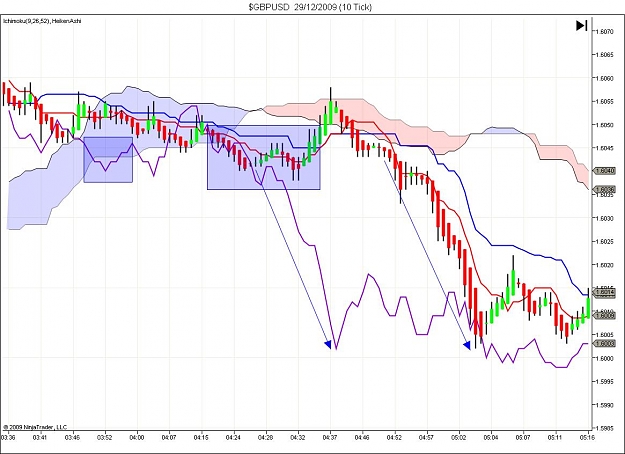The image size is (625, 454).
Task: Click the 04:00 time axis label
Action: pyautogui.click(x=137, y=437)
